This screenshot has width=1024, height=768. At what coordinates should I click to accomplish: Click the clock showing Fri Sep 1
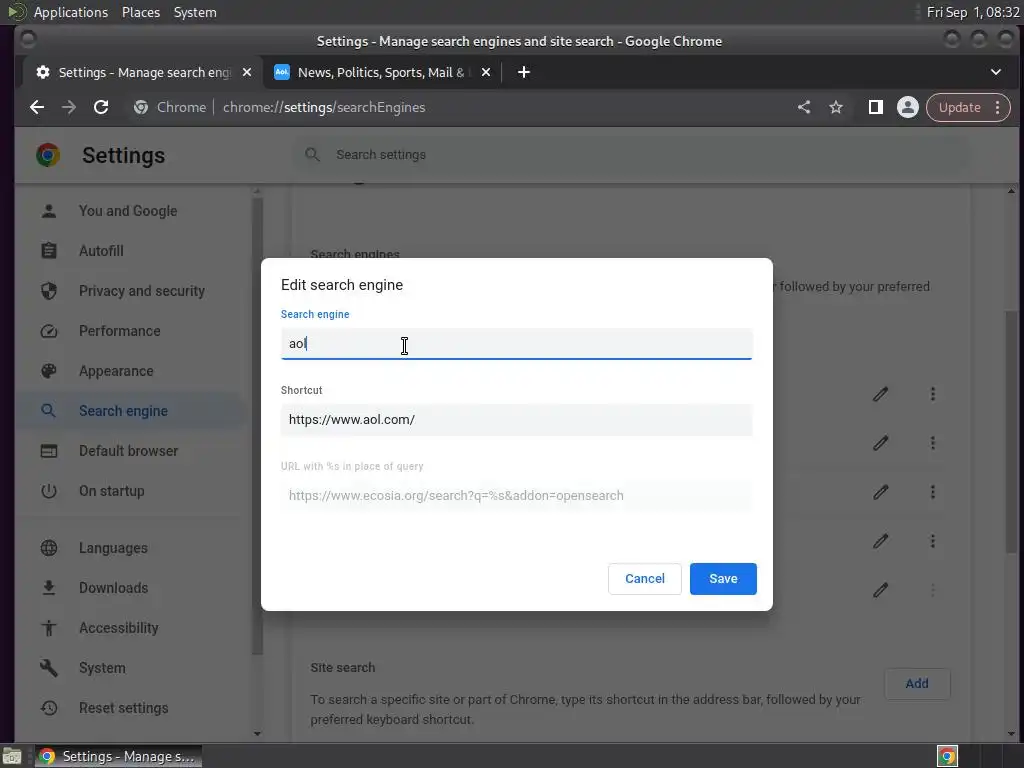tap(972, 12)
